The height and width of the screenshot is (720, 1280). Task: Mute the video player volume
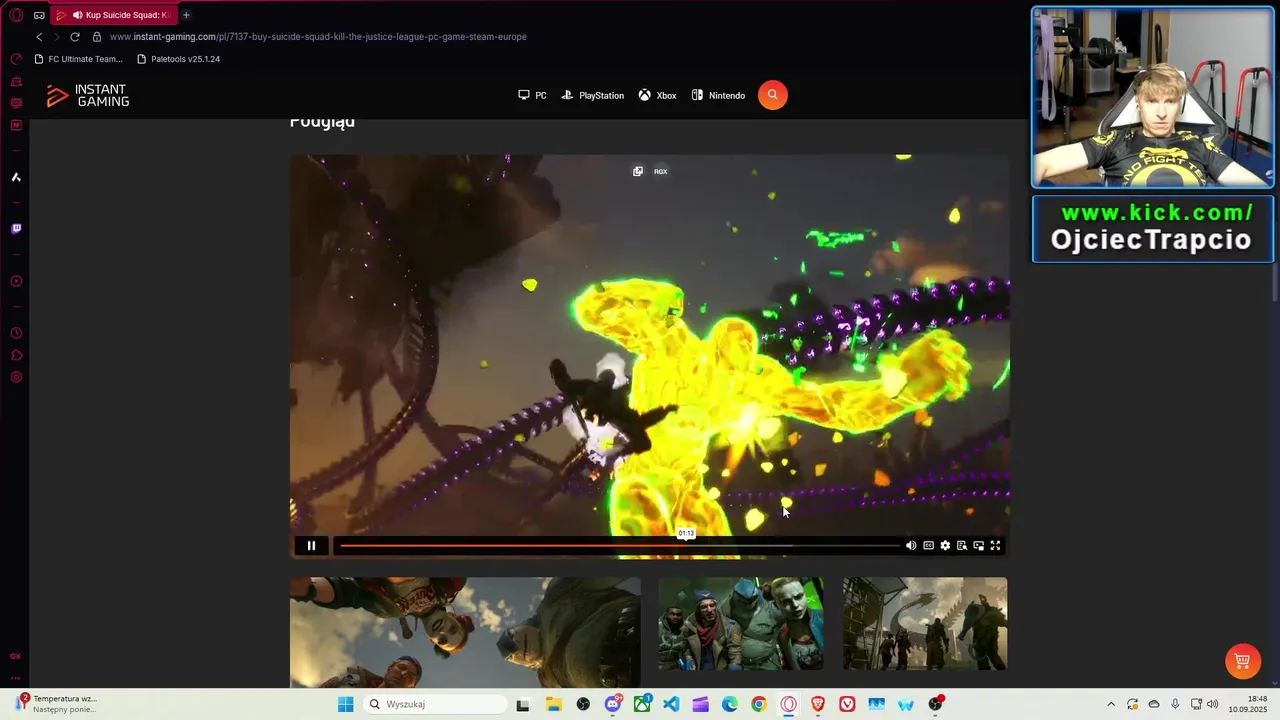(910, 545)
